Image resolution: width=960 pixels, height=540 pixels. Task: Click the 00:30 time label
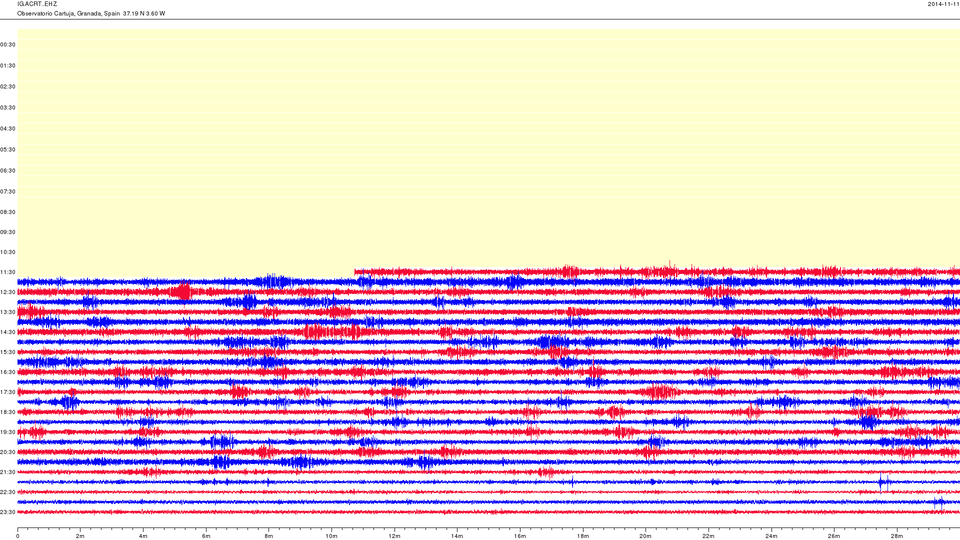click(x=8, y=45)
